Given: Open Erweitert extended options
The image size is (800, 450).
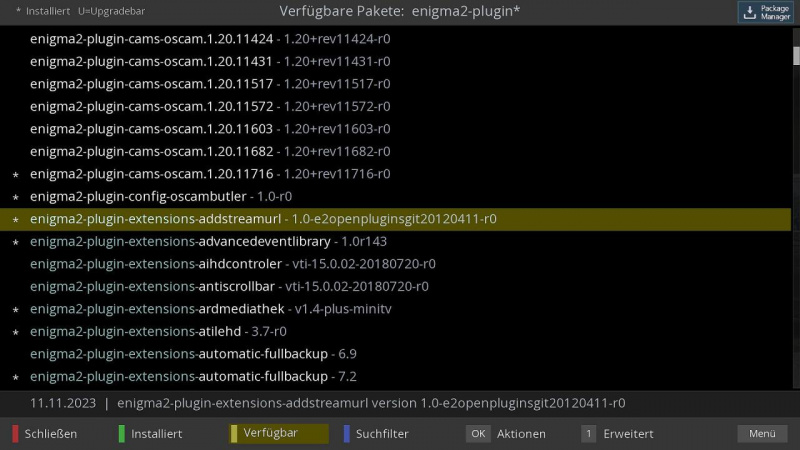Looking at the screenshot, I should click(628, 434).
